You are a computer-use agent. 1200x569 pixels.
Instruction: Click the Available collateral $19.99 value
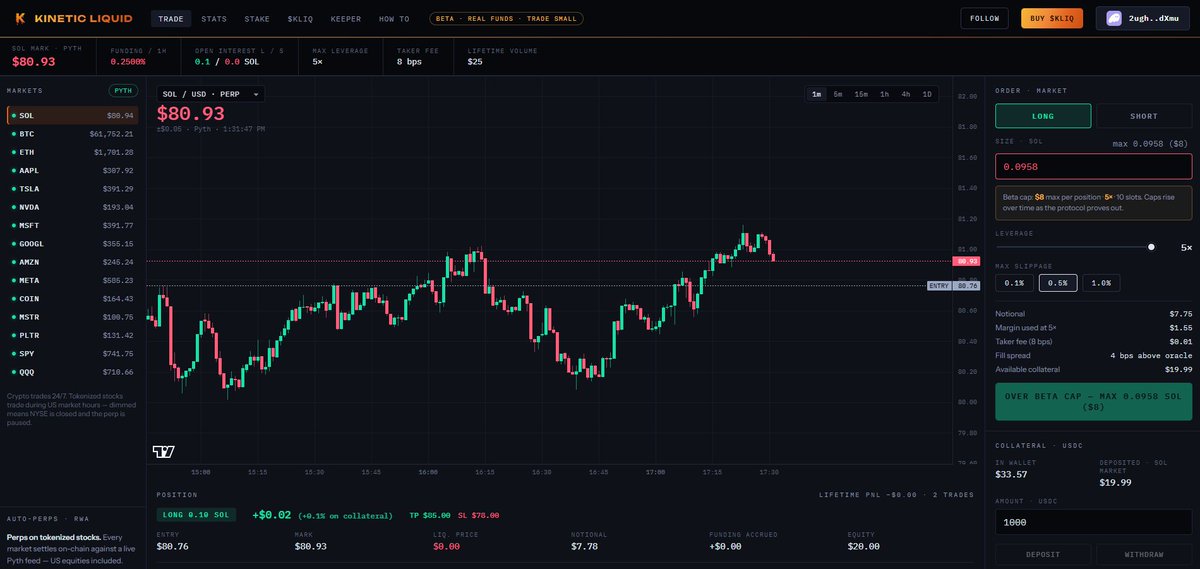[x=1177, y=370]
